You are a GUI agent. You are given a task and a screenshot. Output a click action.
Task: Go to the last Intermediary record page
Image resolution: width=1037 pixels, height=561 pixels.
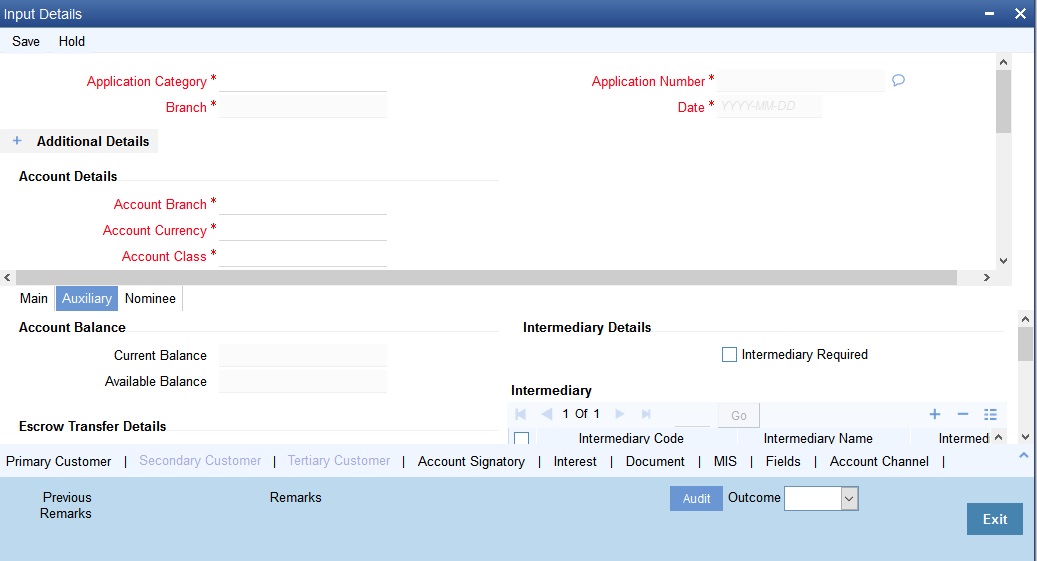(646, 414)
